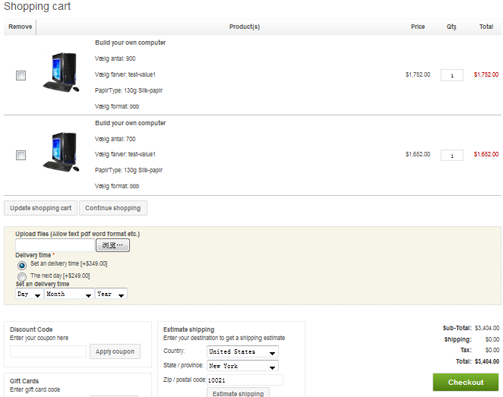Screen dimensions: 503x397
Task: Open the Day dropdown
Action: coord(29,294)
